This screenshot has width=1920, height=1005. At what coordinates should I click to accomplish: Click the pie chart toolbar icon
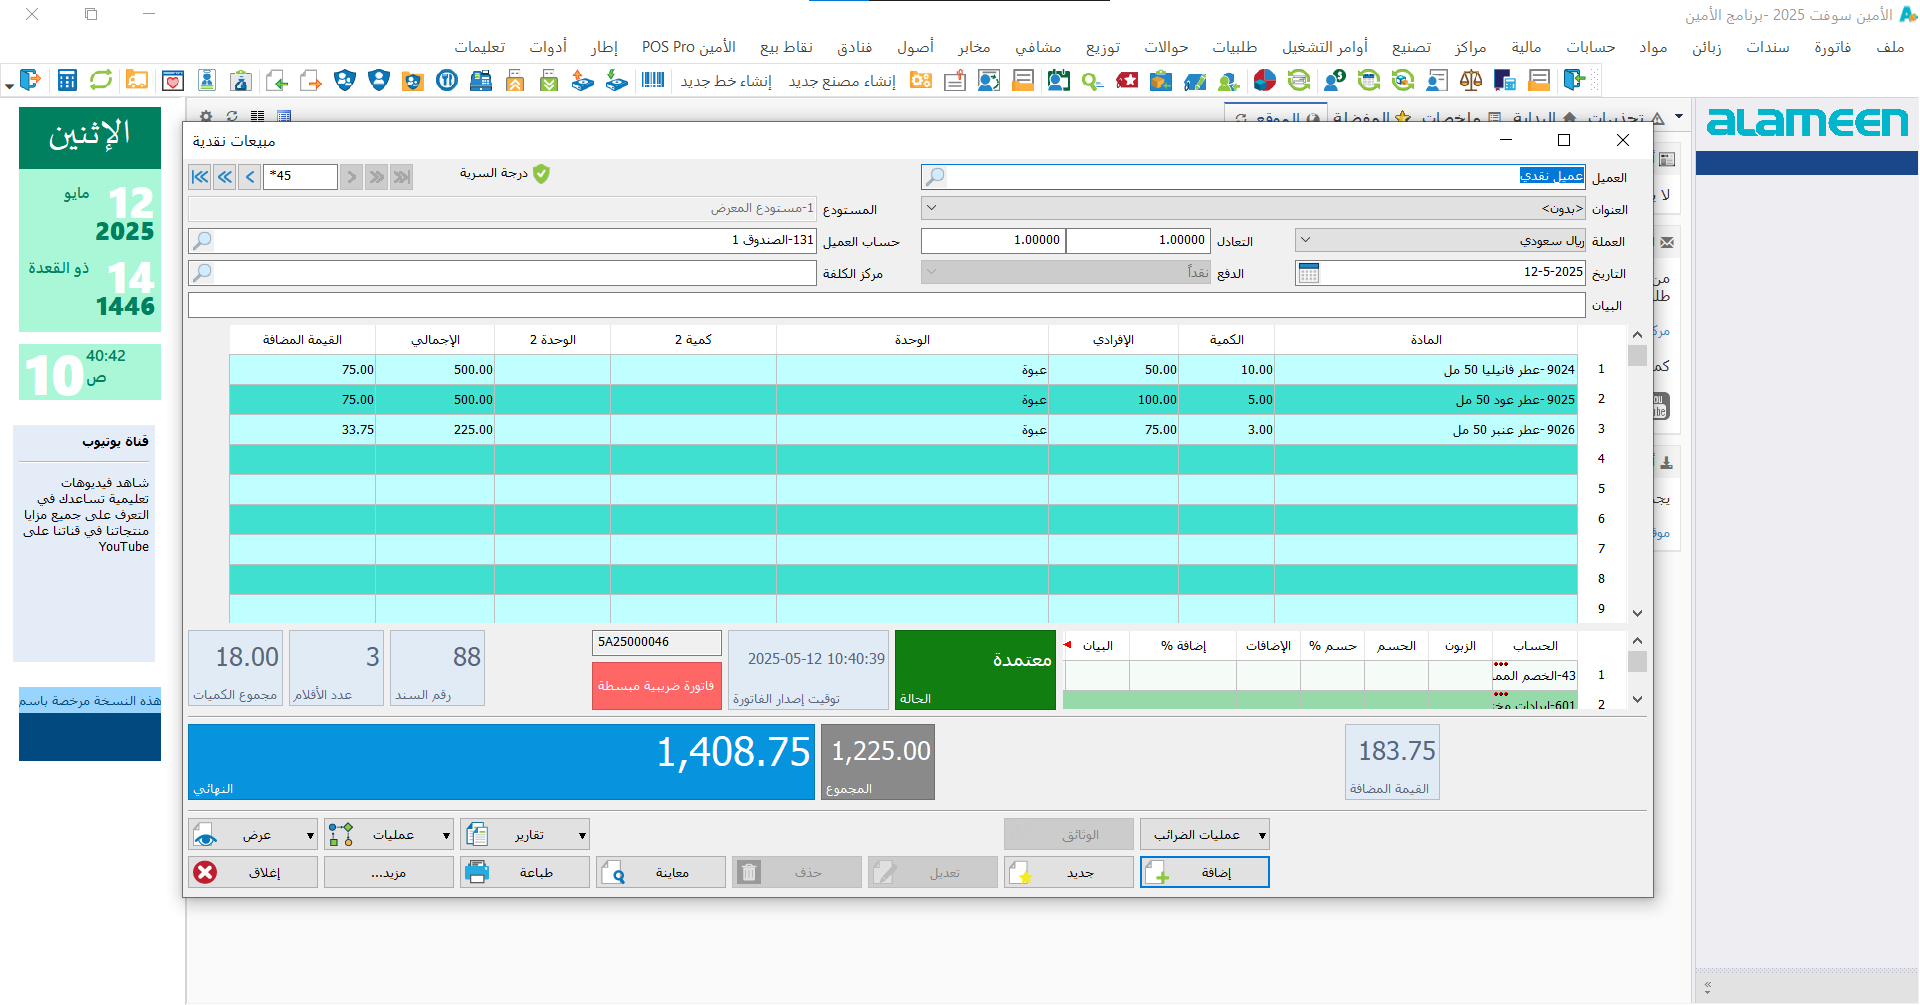[x=1265, y=81]
